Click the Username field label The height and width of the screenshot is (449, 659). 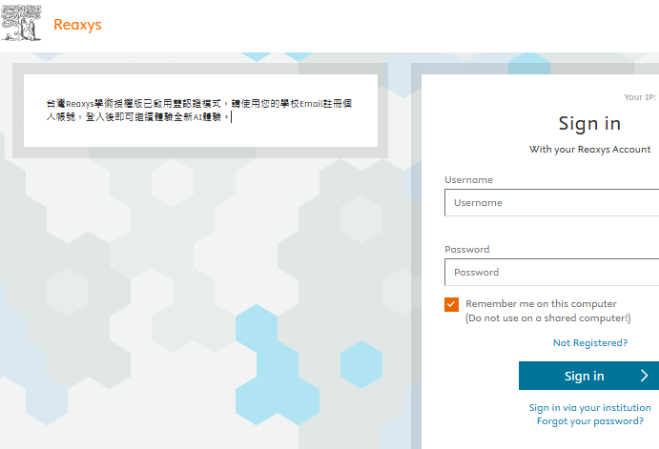tap(469, 180)
